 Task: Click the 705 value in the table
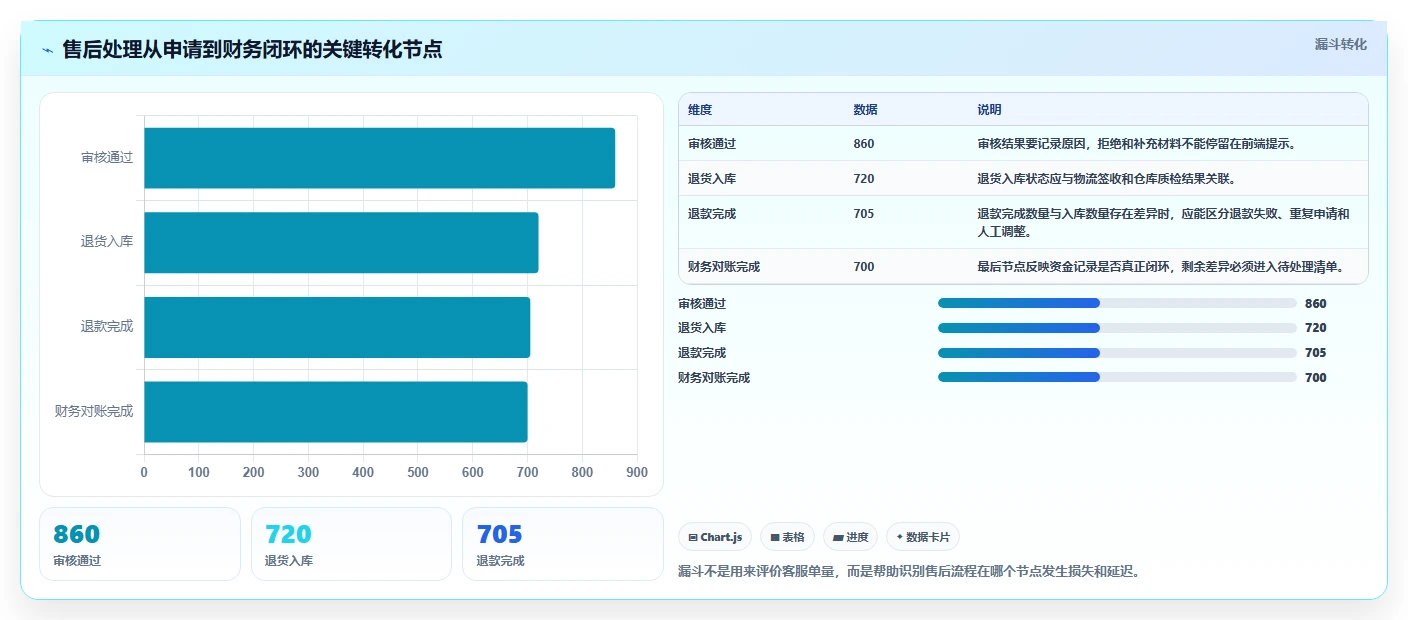(x=864, y=214)
